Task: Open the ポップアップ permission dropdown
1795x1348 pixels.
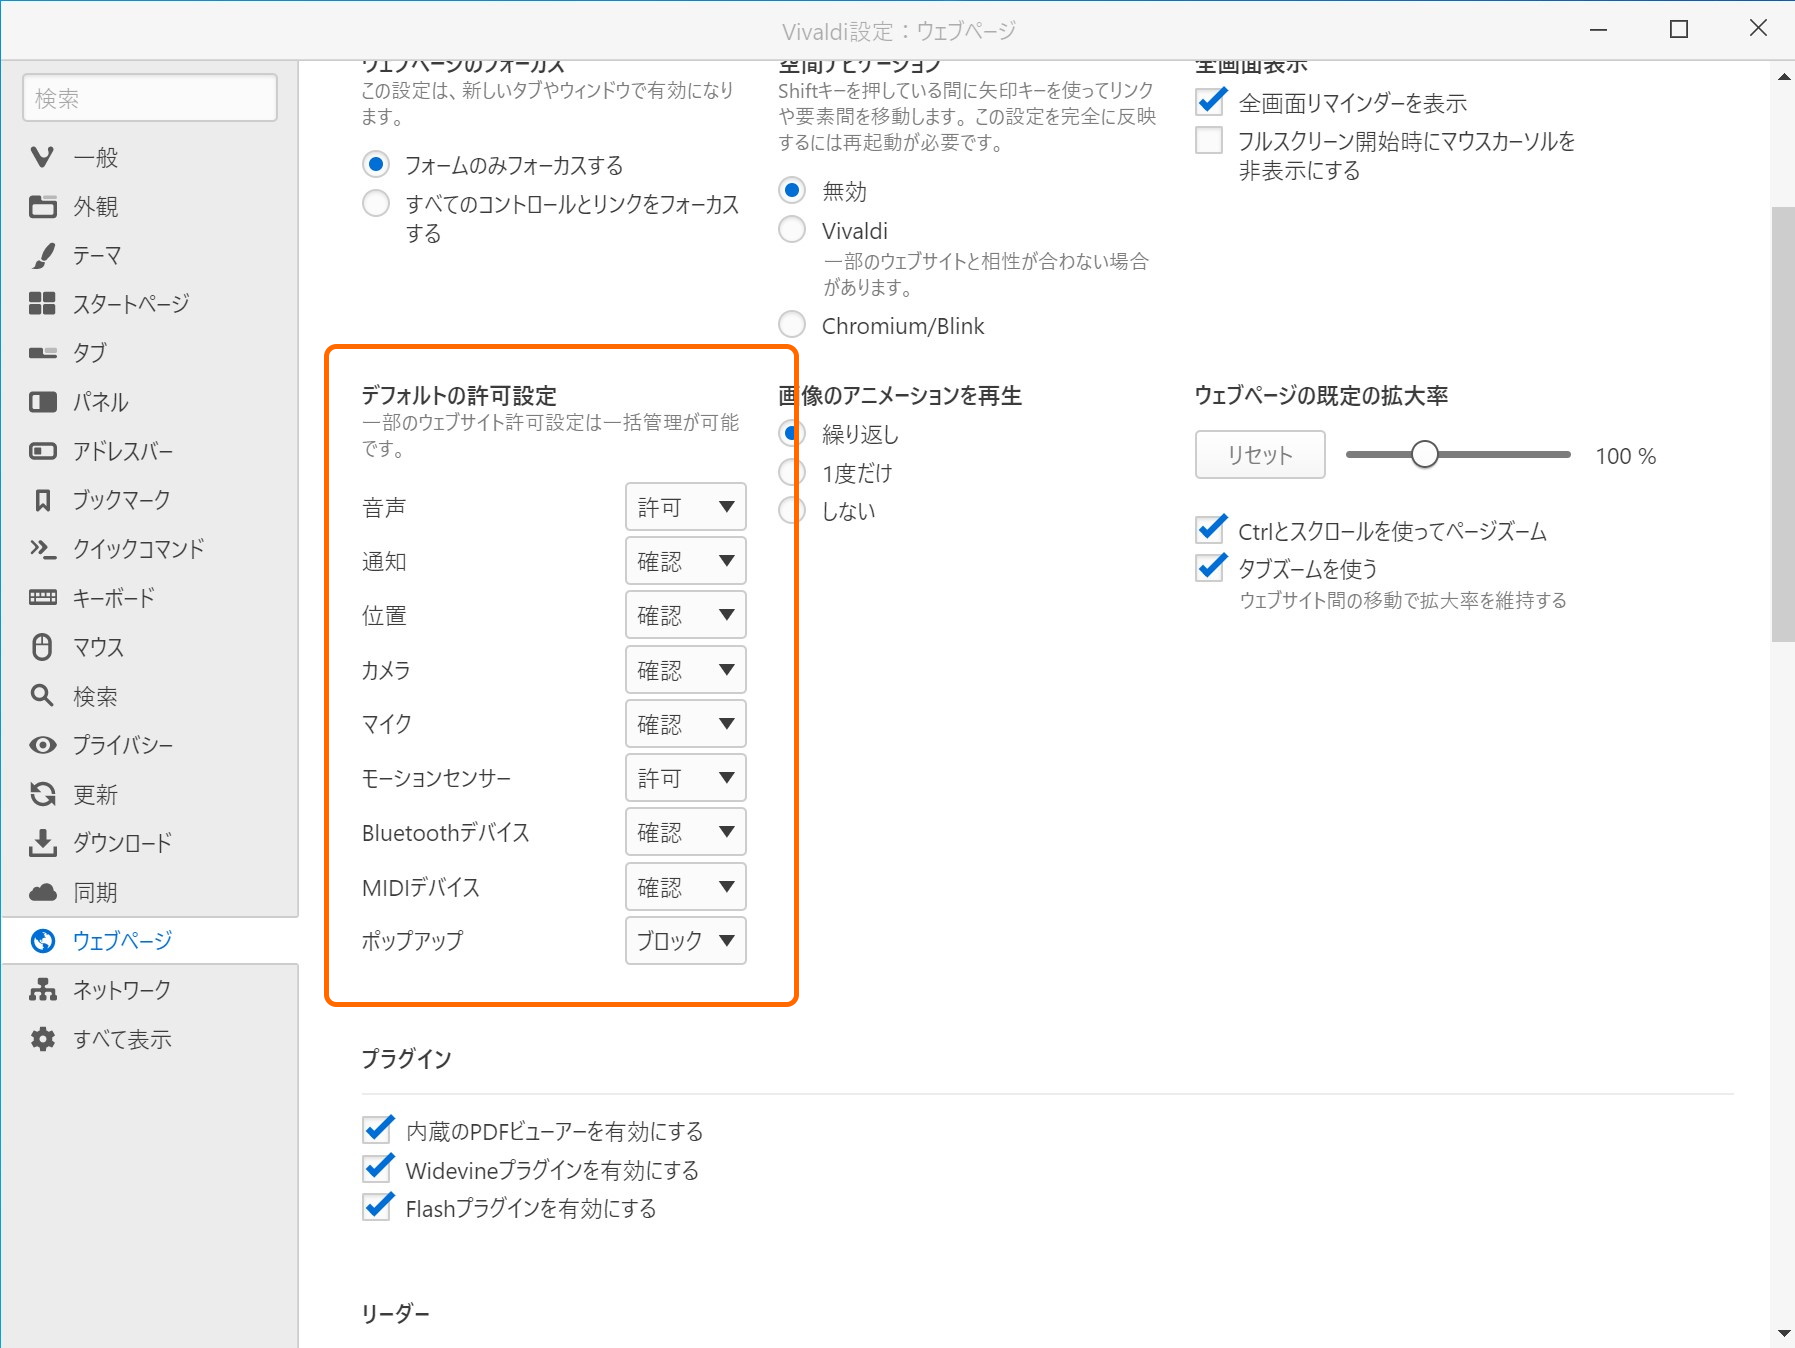Action: [685, 940]
